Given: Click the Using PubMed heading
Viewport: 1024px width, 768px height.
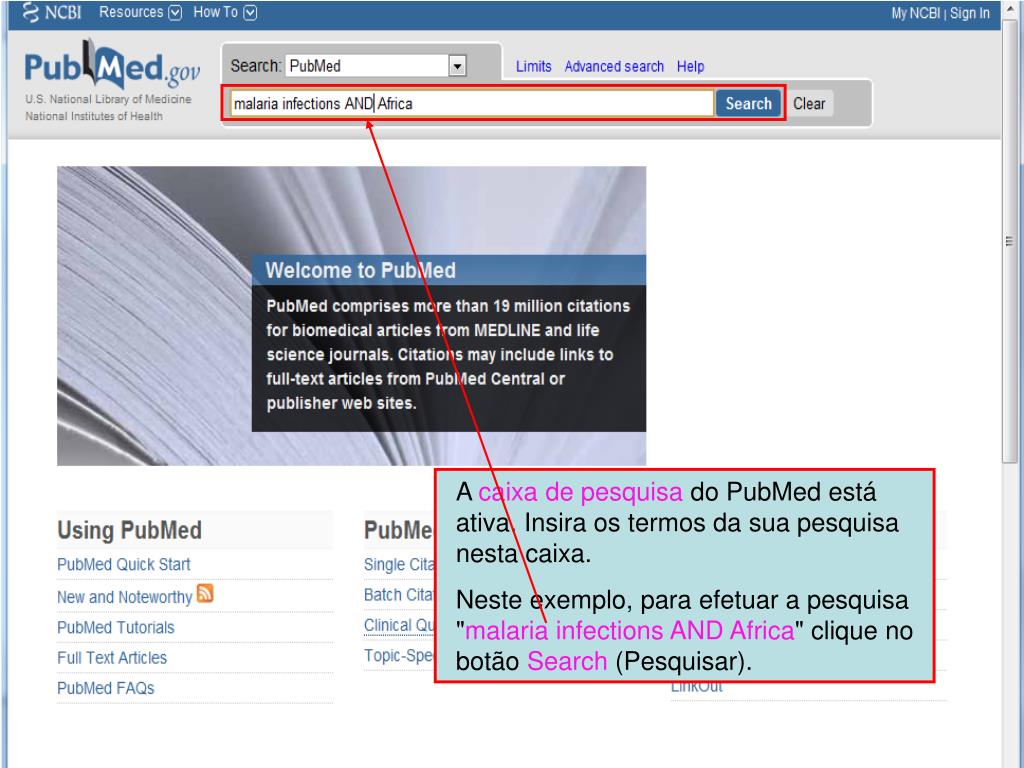Looking at the screenshot, I should 129,530.
